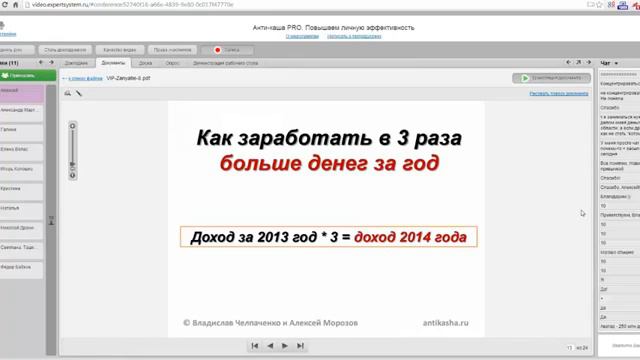Bookmark the page with the star icon
640x360 pixels.
coord(599,5)
